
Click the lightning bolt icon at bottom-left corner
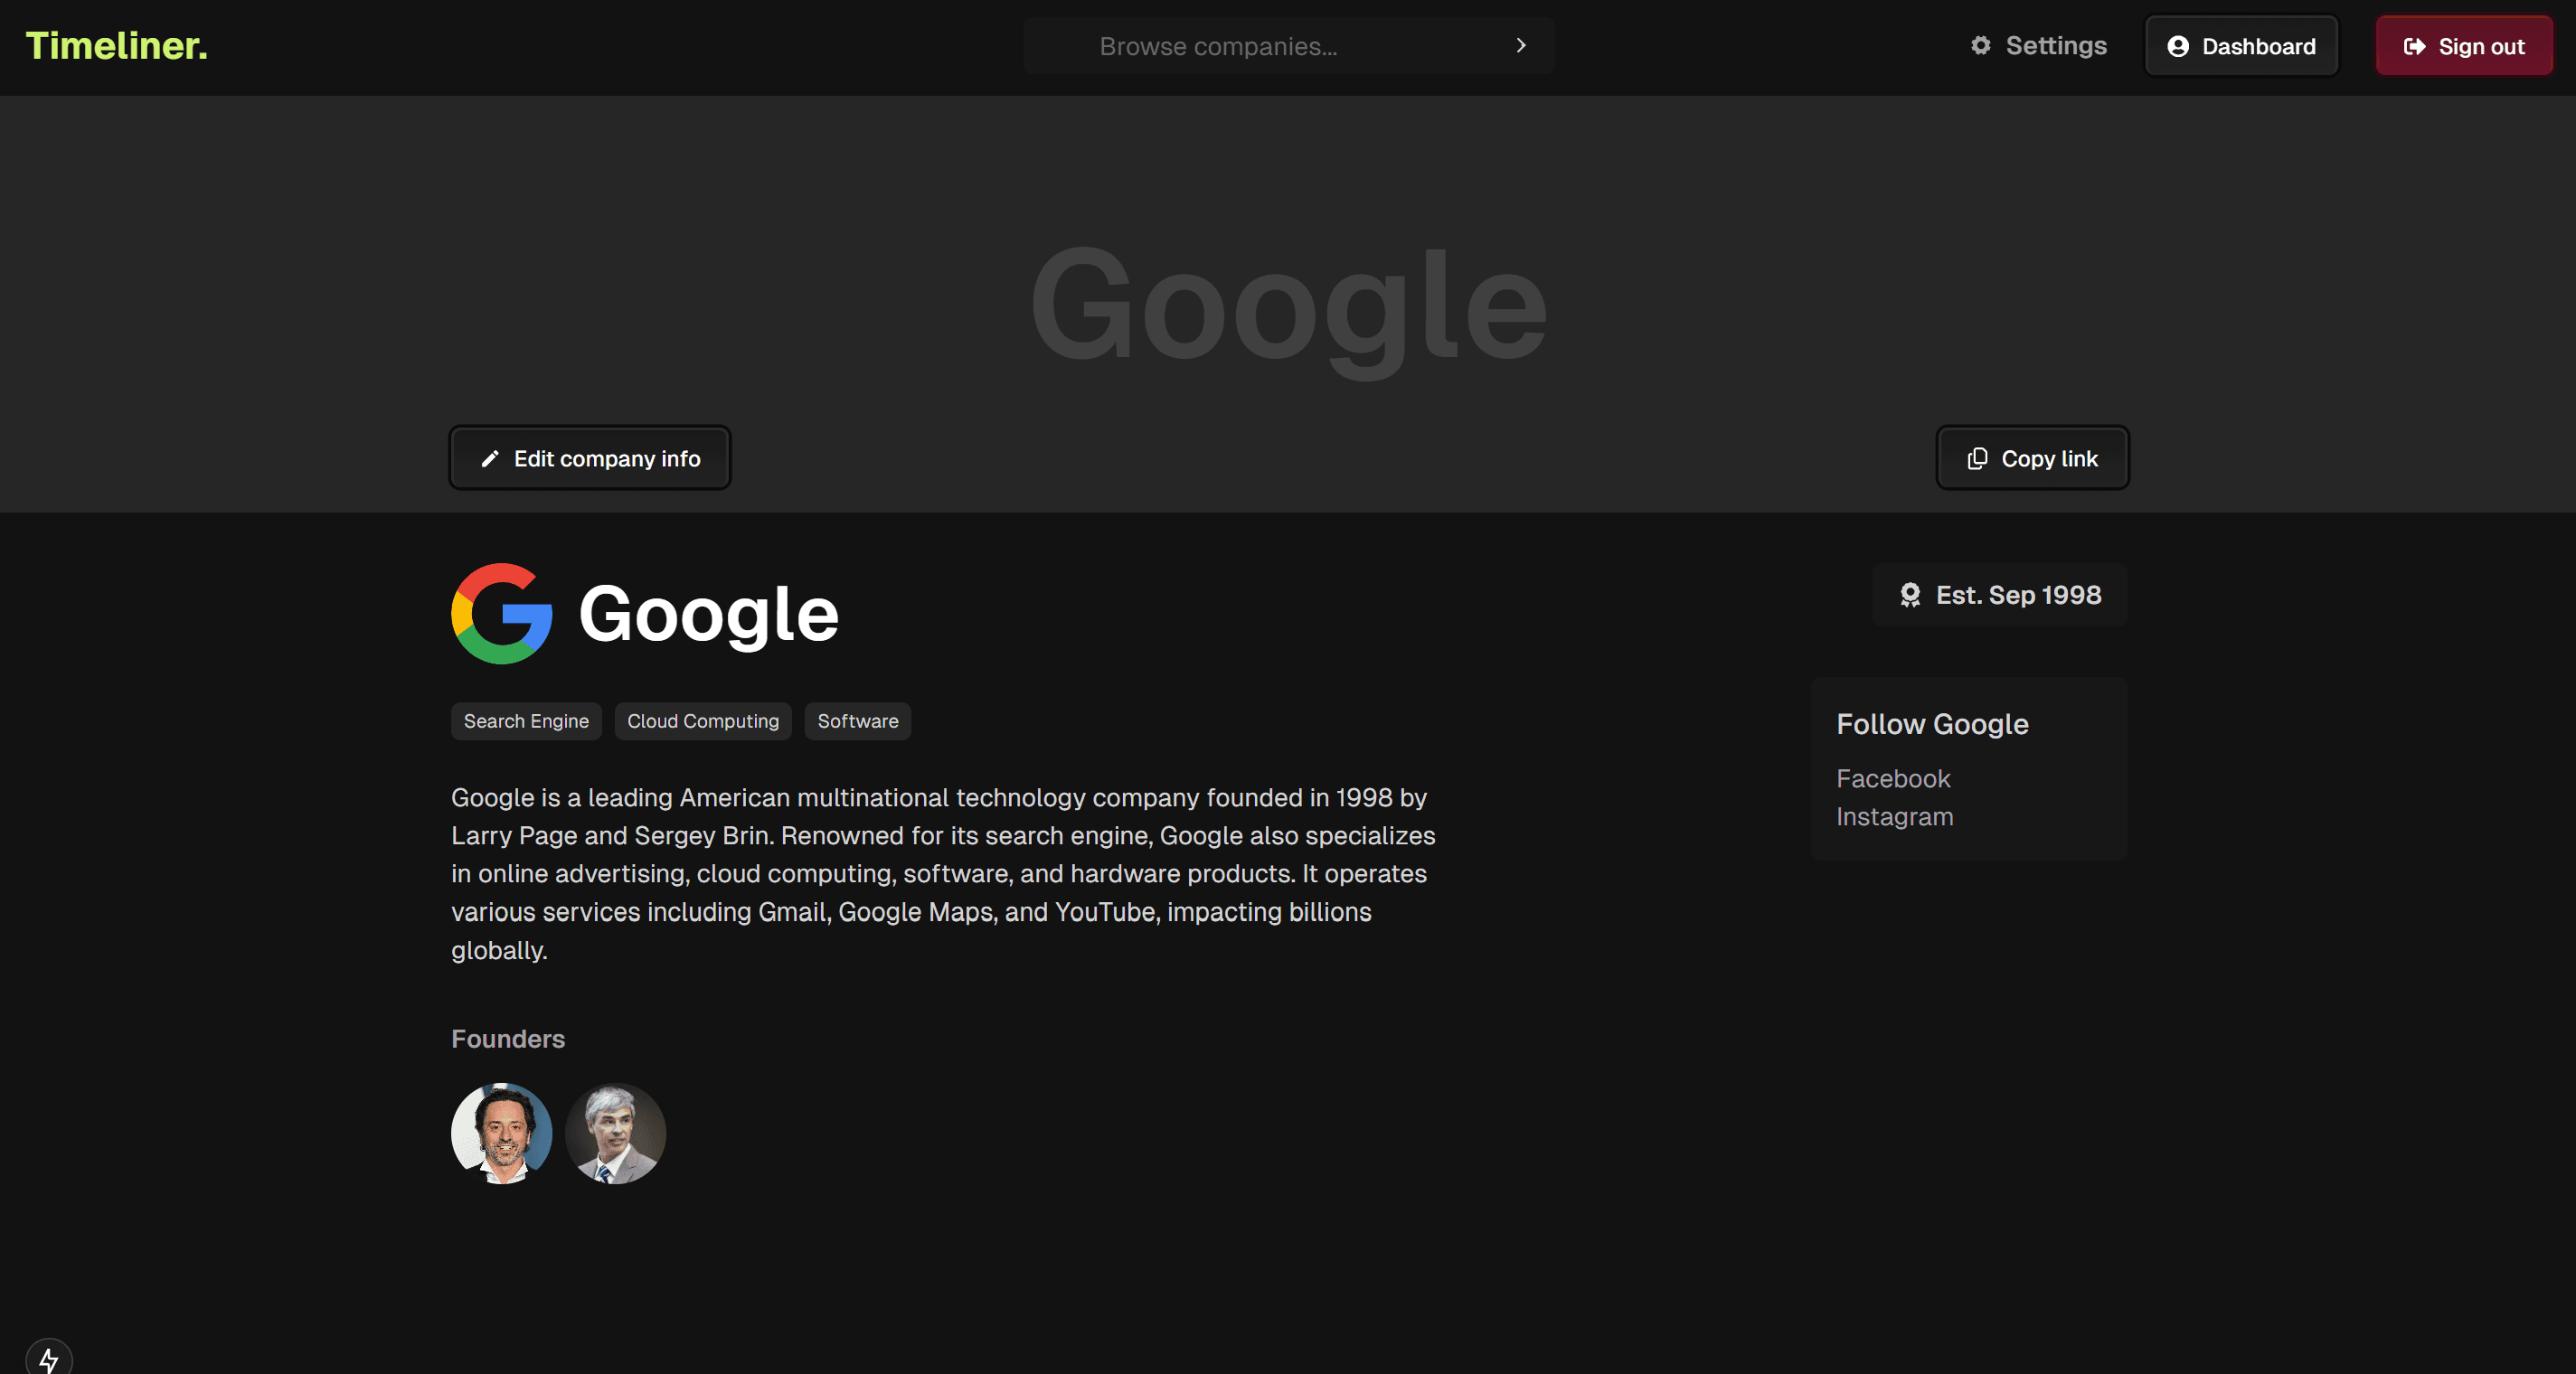pyautogui.click(x=49, y=1359)
